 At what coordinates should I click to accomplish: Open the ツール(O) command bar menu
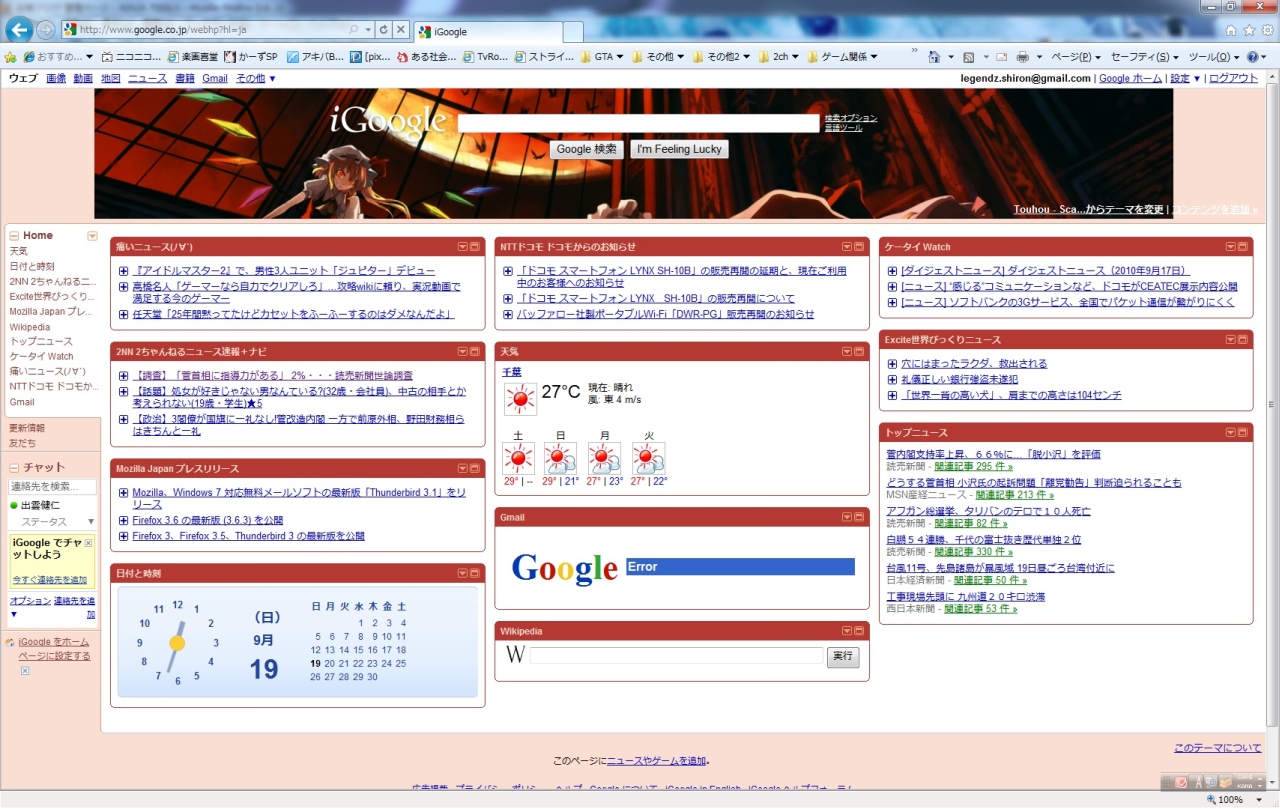tap(1215, 57)
